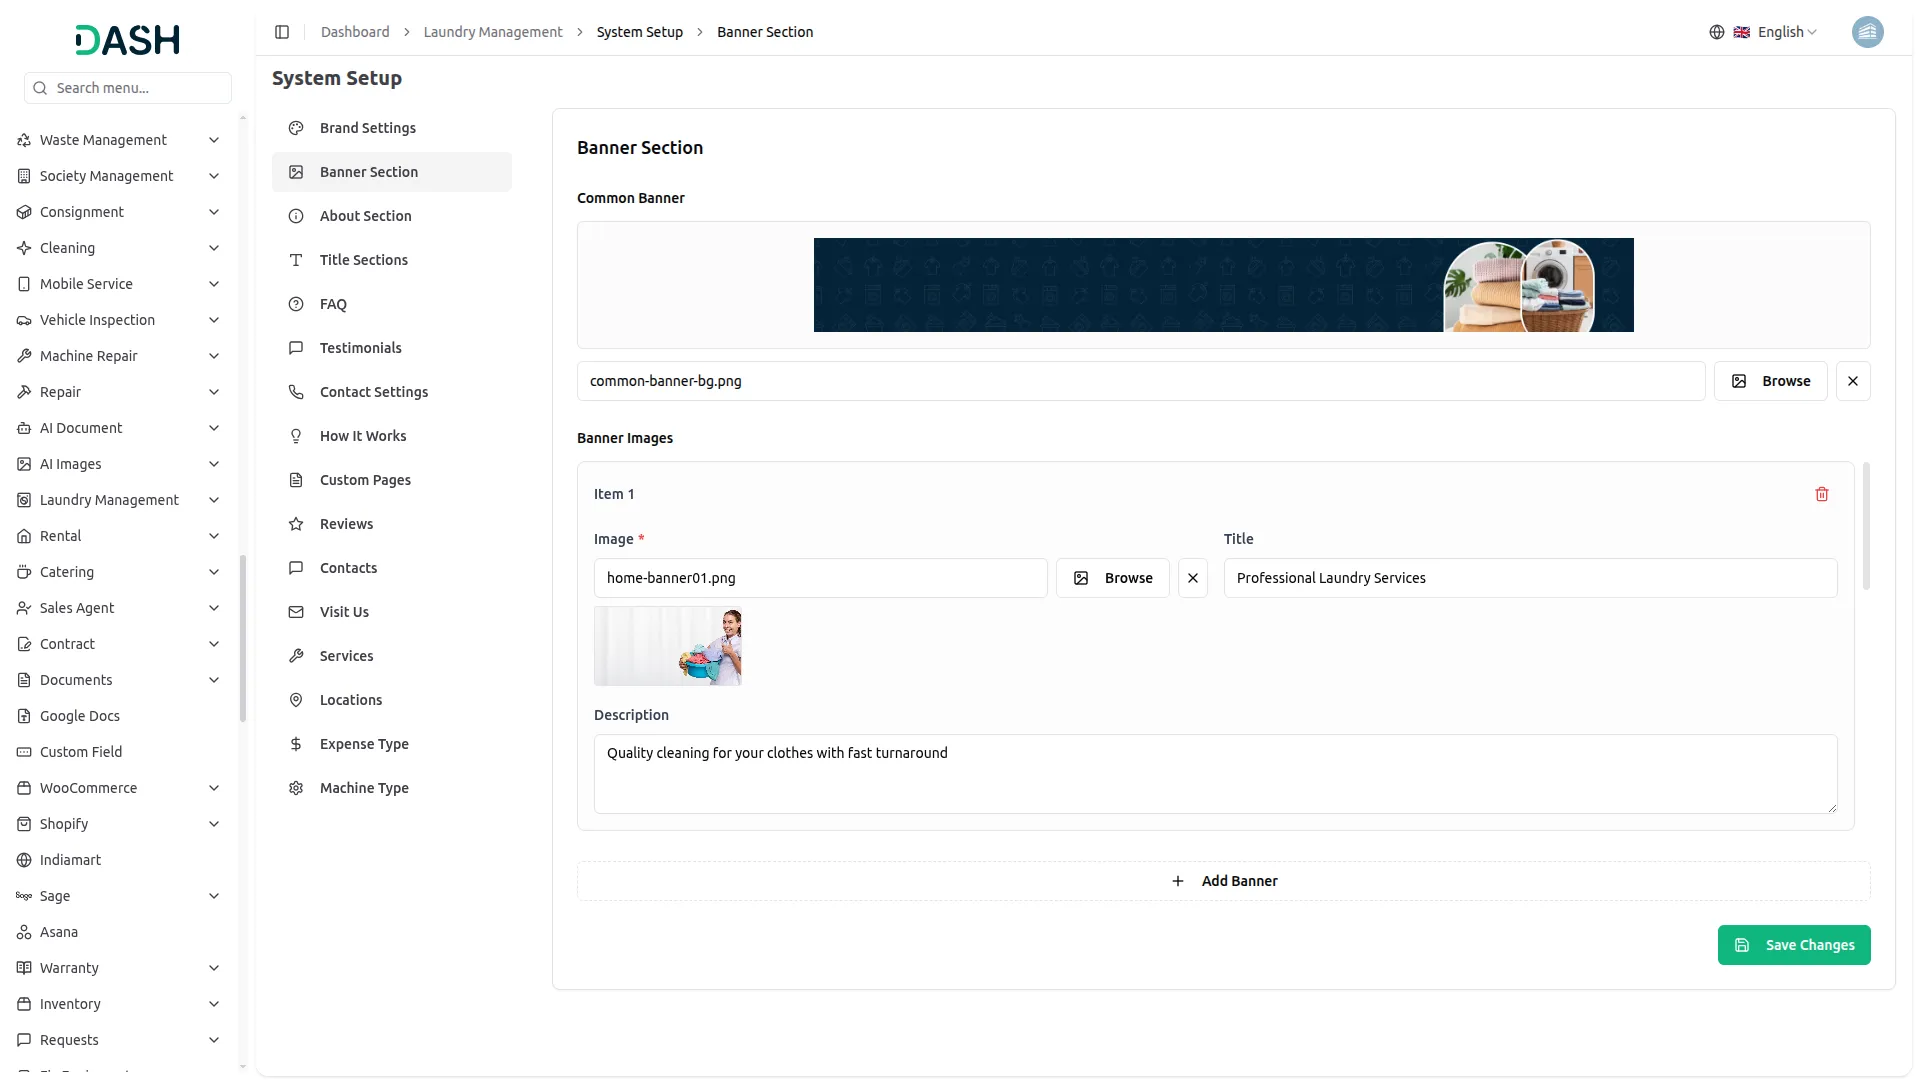The width and height of the screenshot is (1920, 1080).
Task: Click the globe language icon in header
Action: point(1717,31)
